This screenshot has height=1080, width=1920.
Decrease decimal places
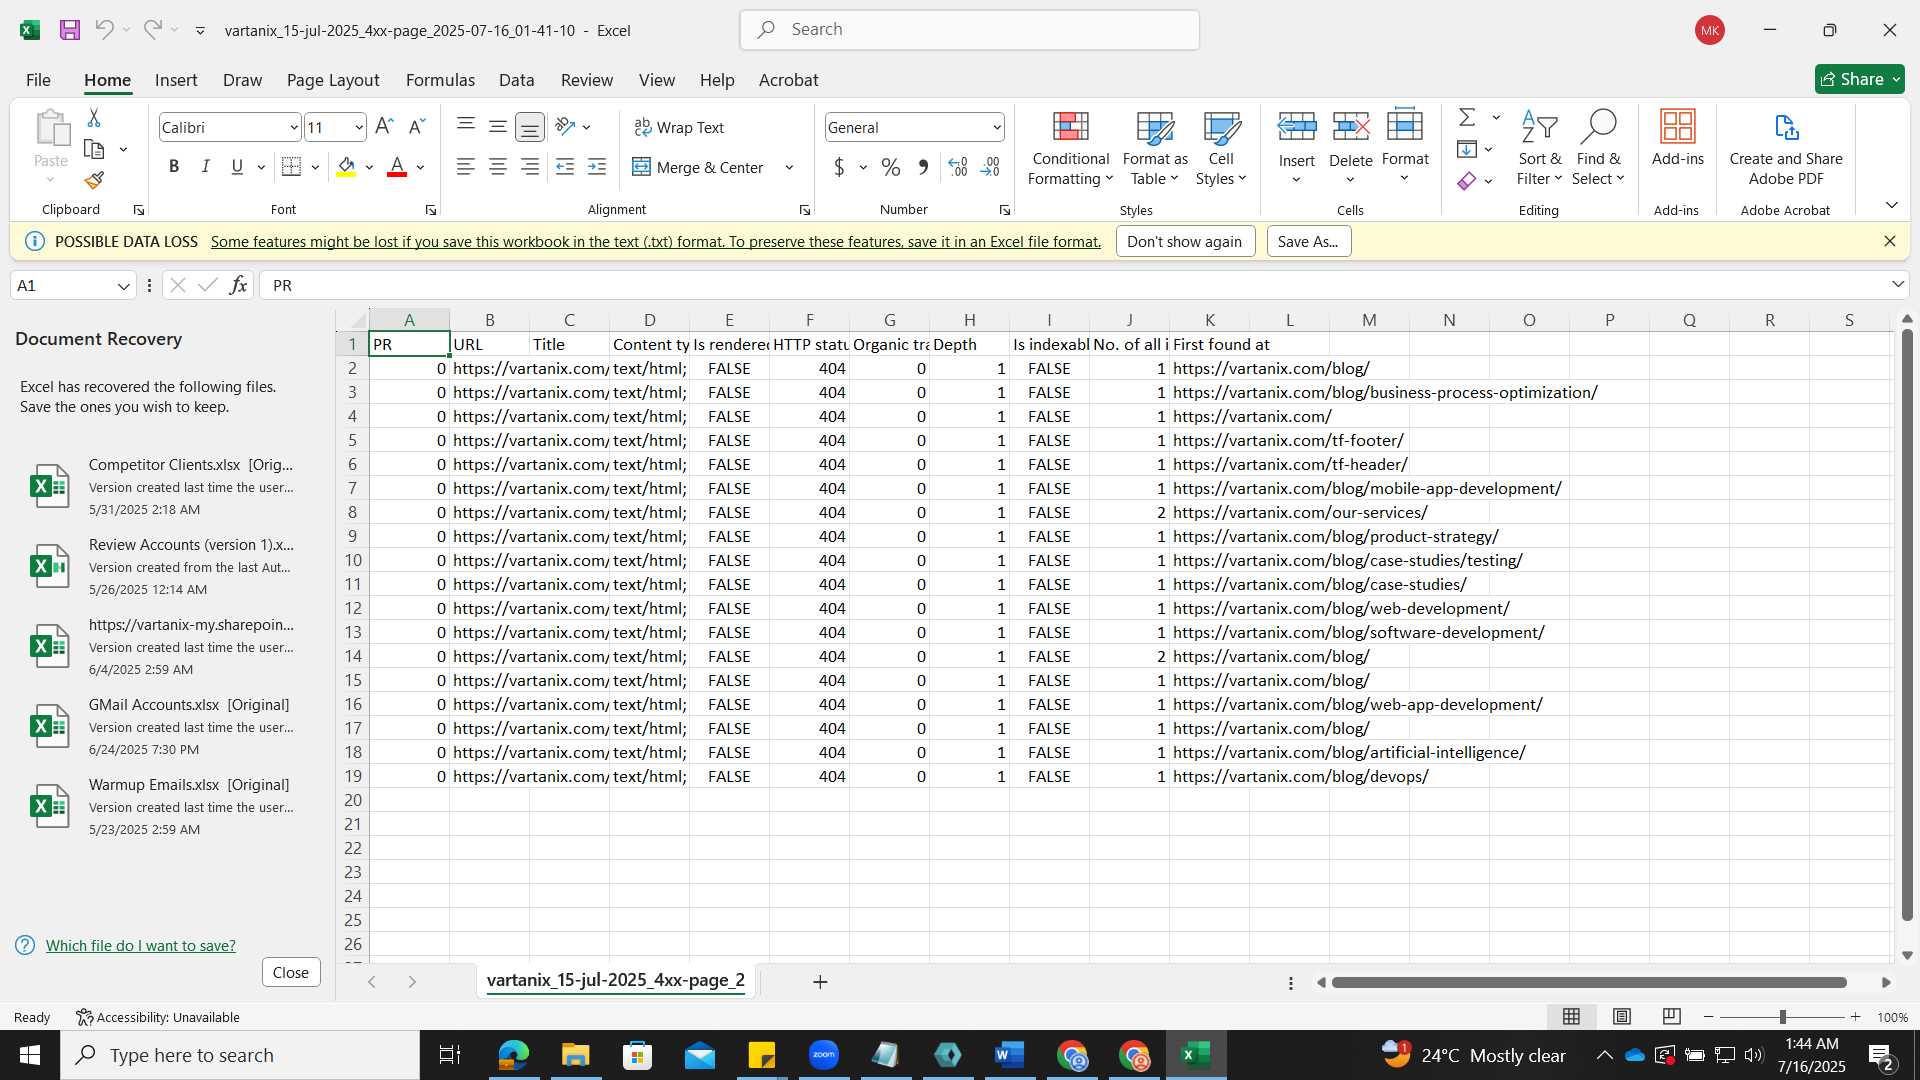coord(990,167)
